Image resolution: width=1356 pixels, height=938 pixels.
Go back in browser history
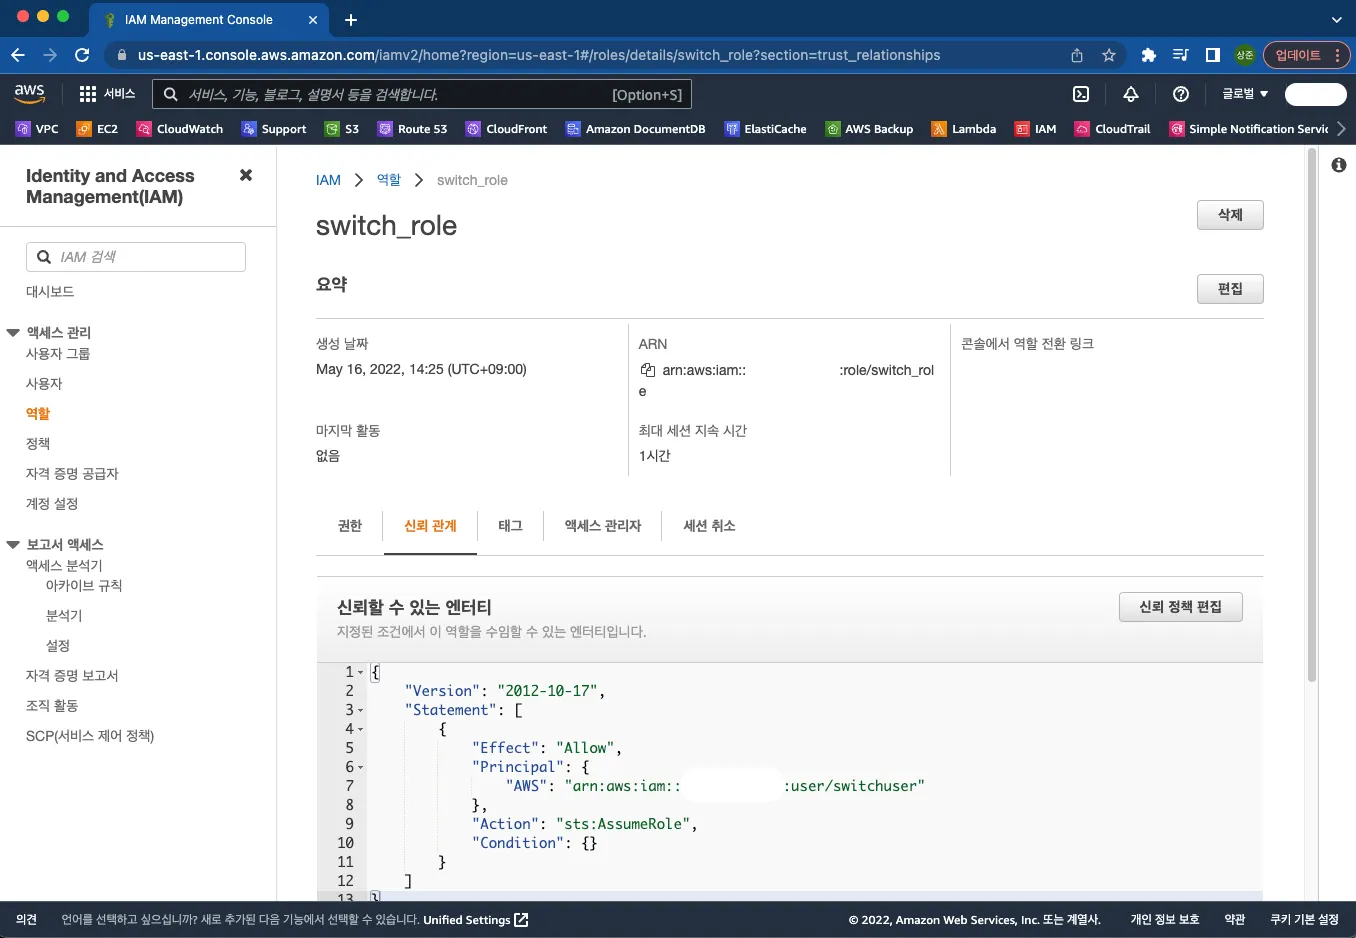[18, 55]
